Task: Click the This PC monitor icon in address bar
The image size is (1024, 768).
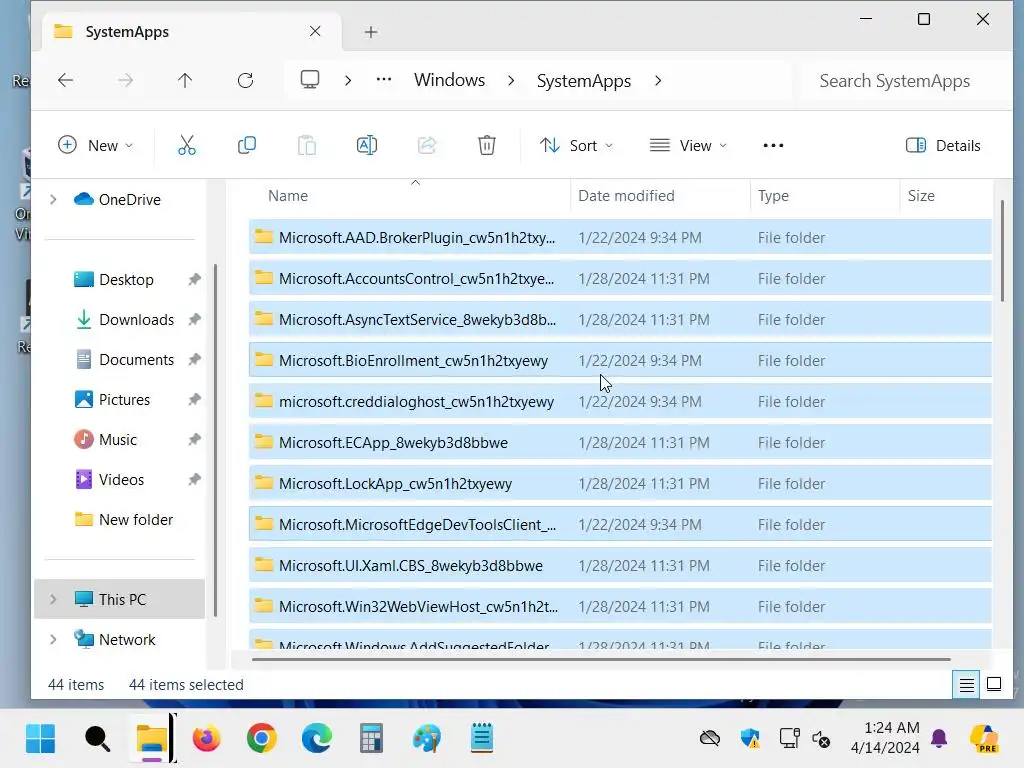Action: click(x=310, y=80)
